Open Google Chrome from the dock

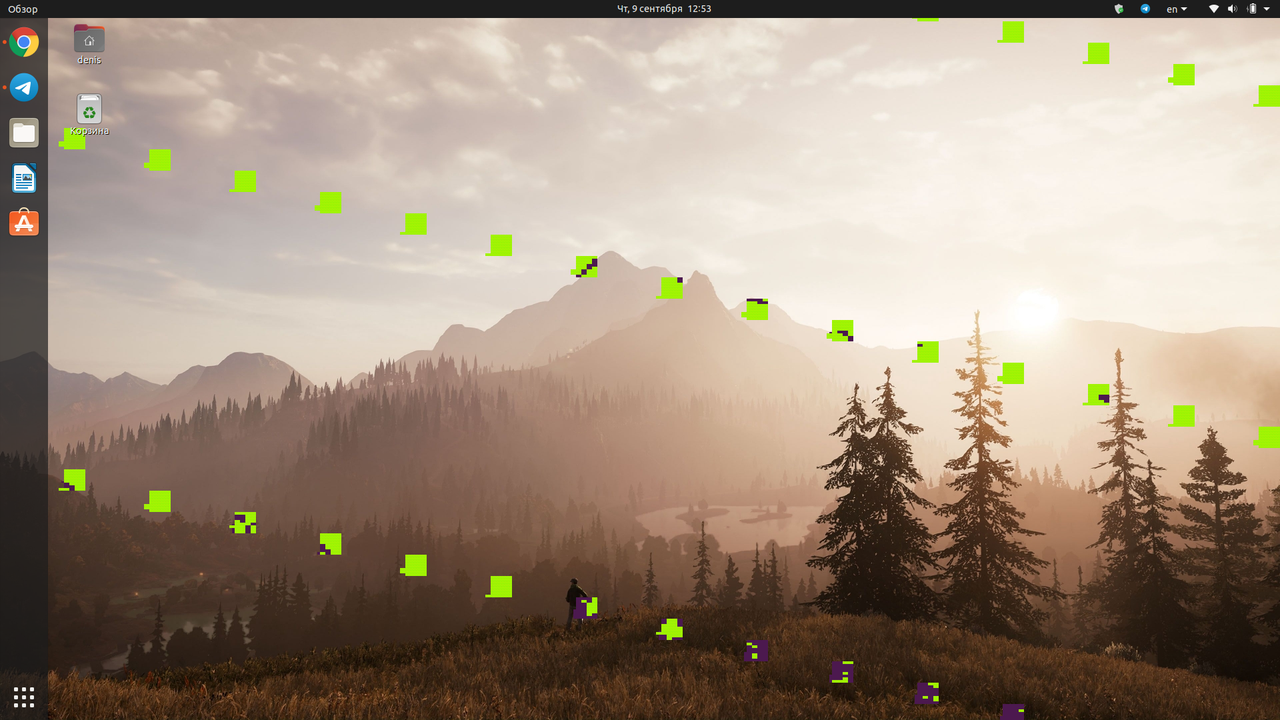[24, 42]
